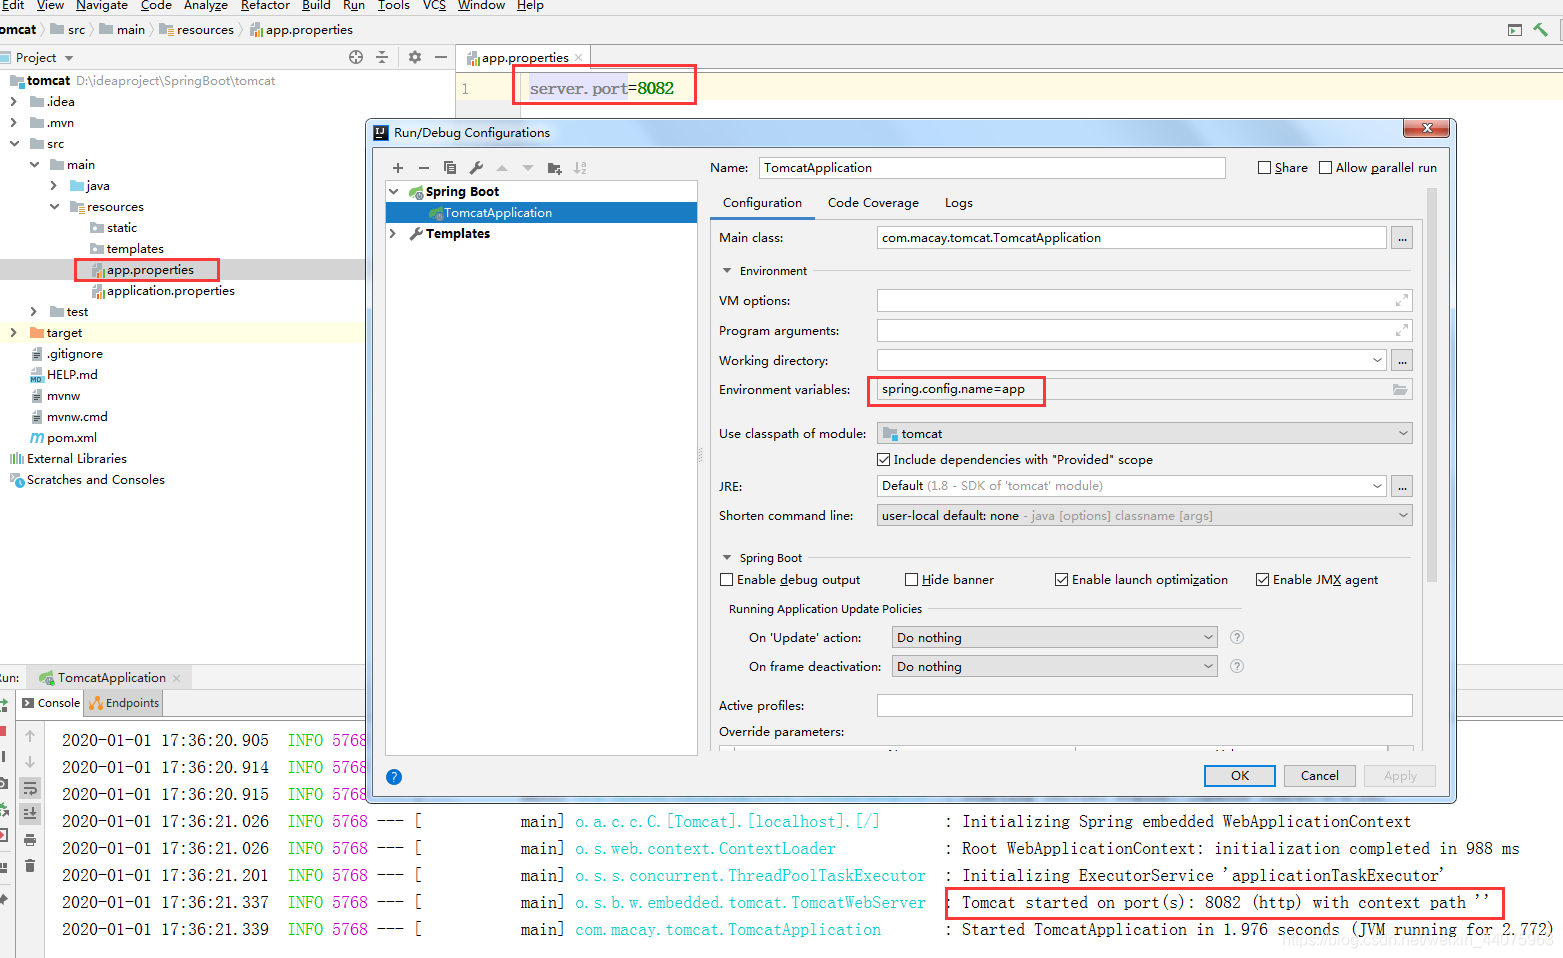Toggle scroll to end in console

tap(30, 813)
